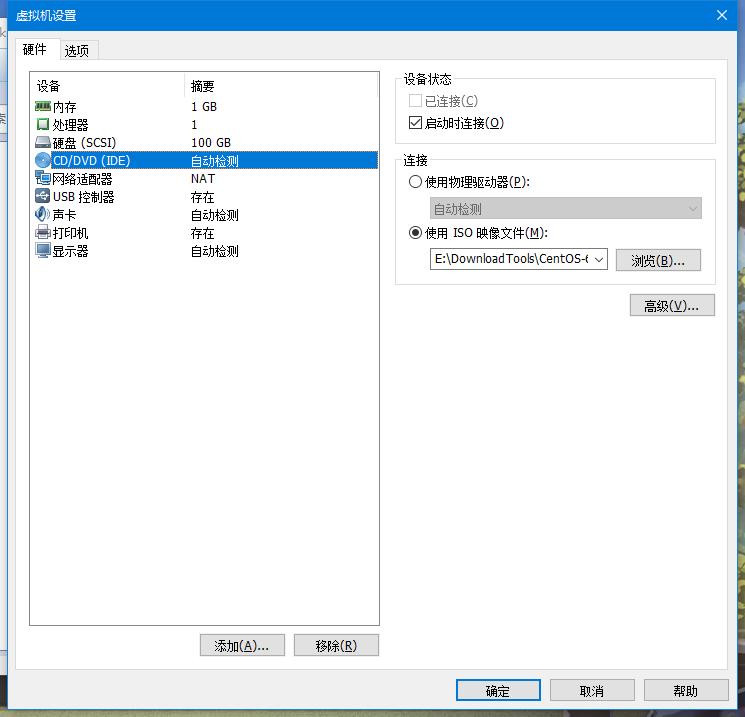
Task: Open 高级(V)... advanced settings
Action: pos(672,306)
